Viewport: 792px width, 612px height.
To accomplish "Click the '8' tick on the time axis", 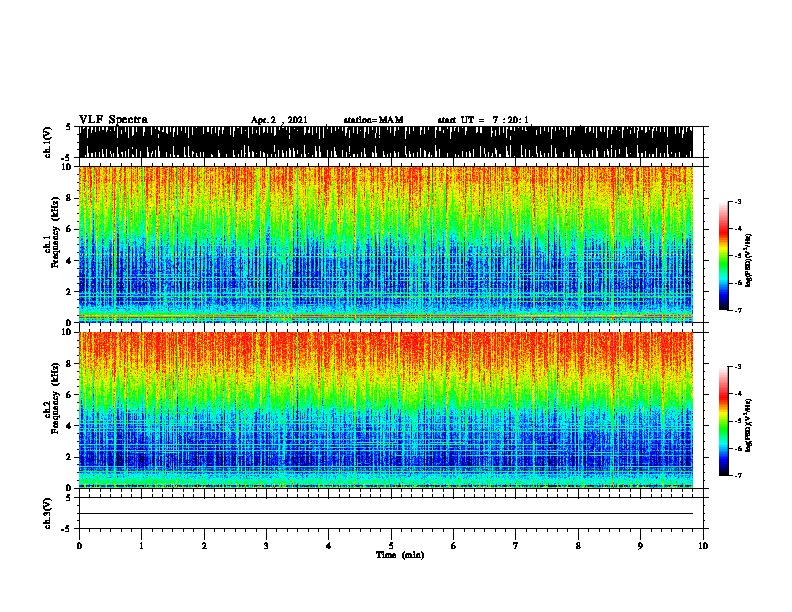I will click(578, 546).
